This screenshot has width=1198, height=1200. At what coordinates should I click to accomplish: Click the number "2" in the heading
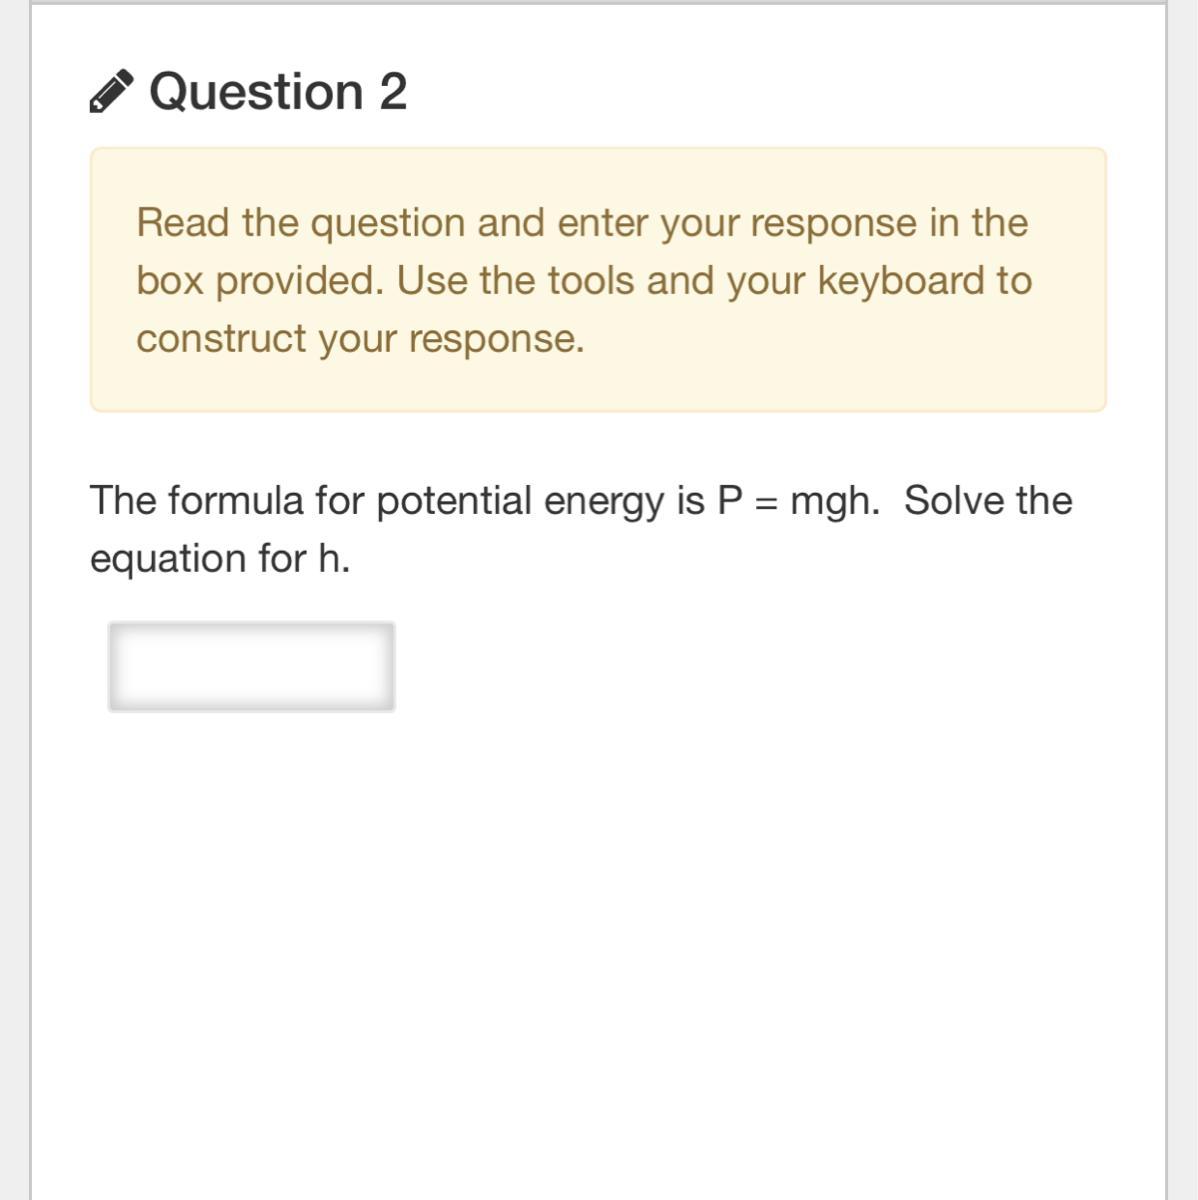click(393, 92)
